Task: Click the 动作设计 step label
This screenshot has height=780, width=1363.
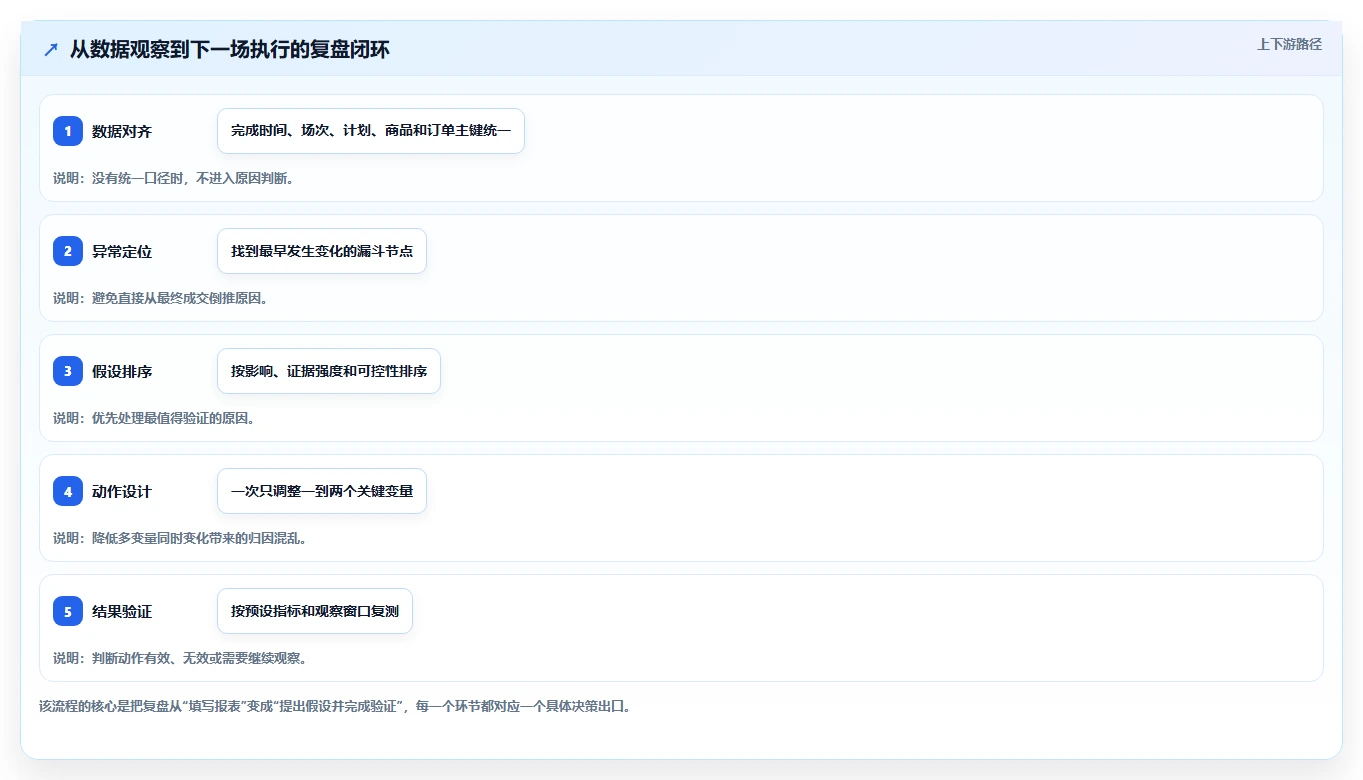Action: point(122,491)
